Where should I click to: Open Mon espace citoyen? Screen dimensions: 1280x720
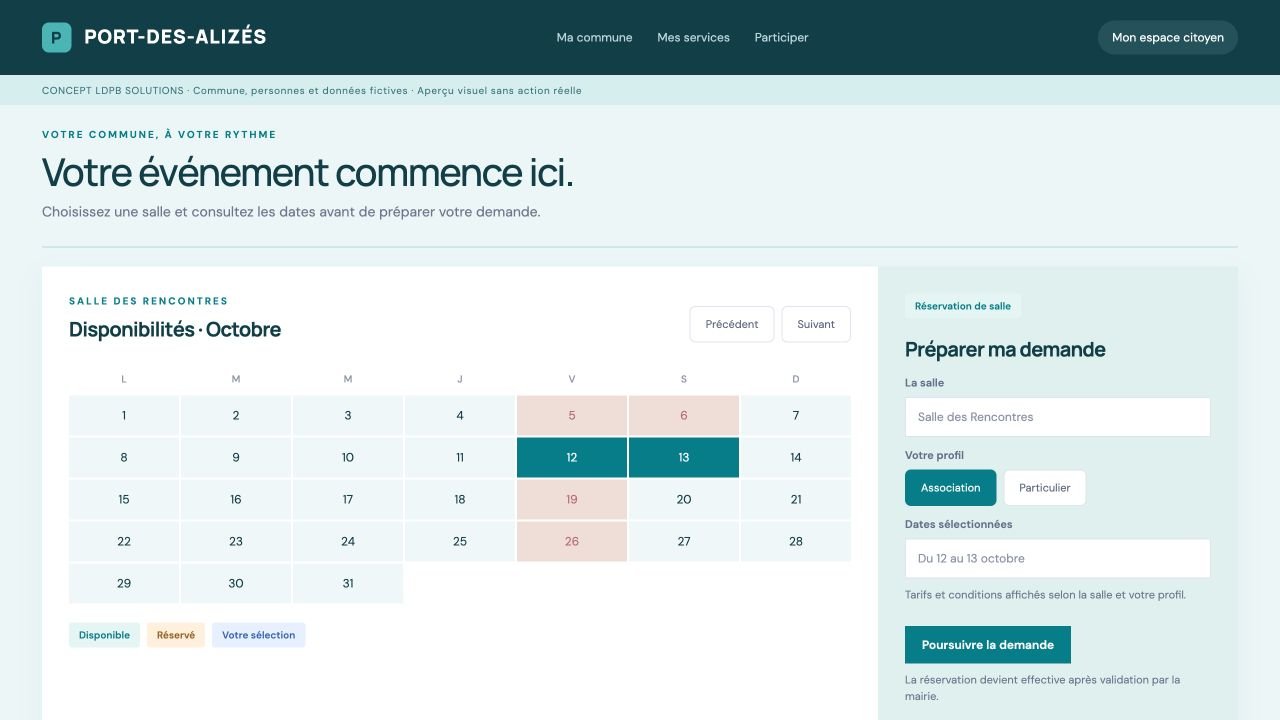click(1167, 37)
